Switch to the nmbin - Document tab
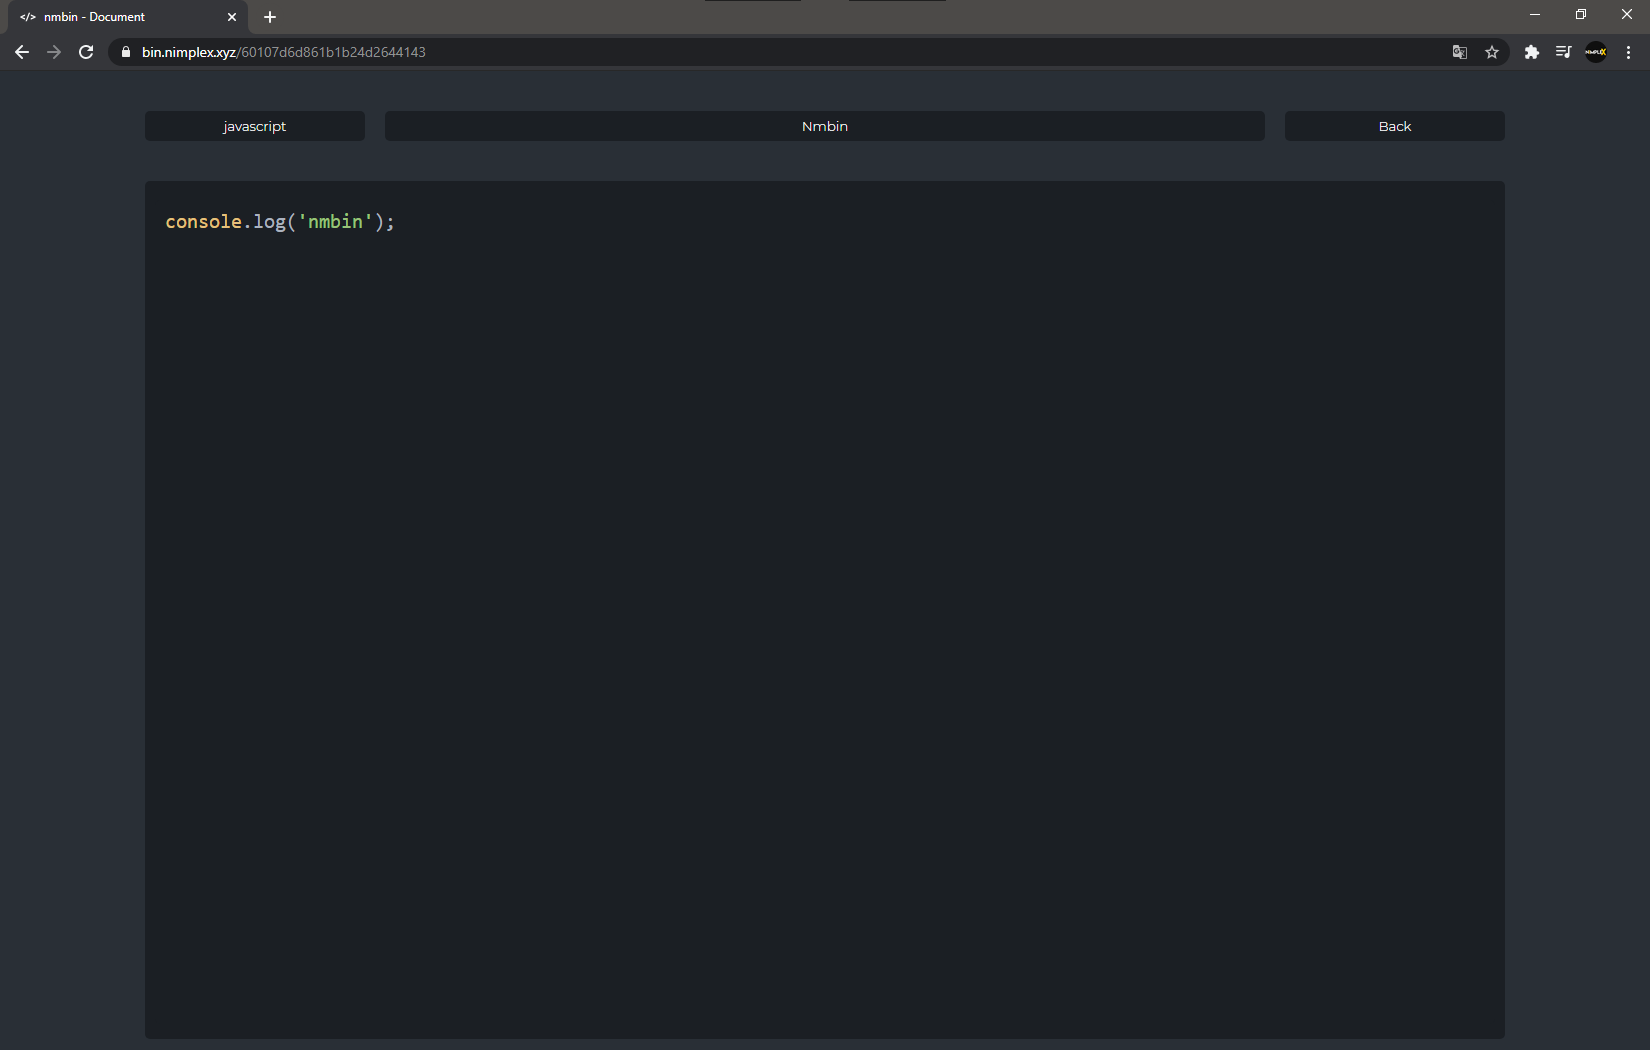The width and height of the screenshot is (1650, 1050). (x=120, y=17)
